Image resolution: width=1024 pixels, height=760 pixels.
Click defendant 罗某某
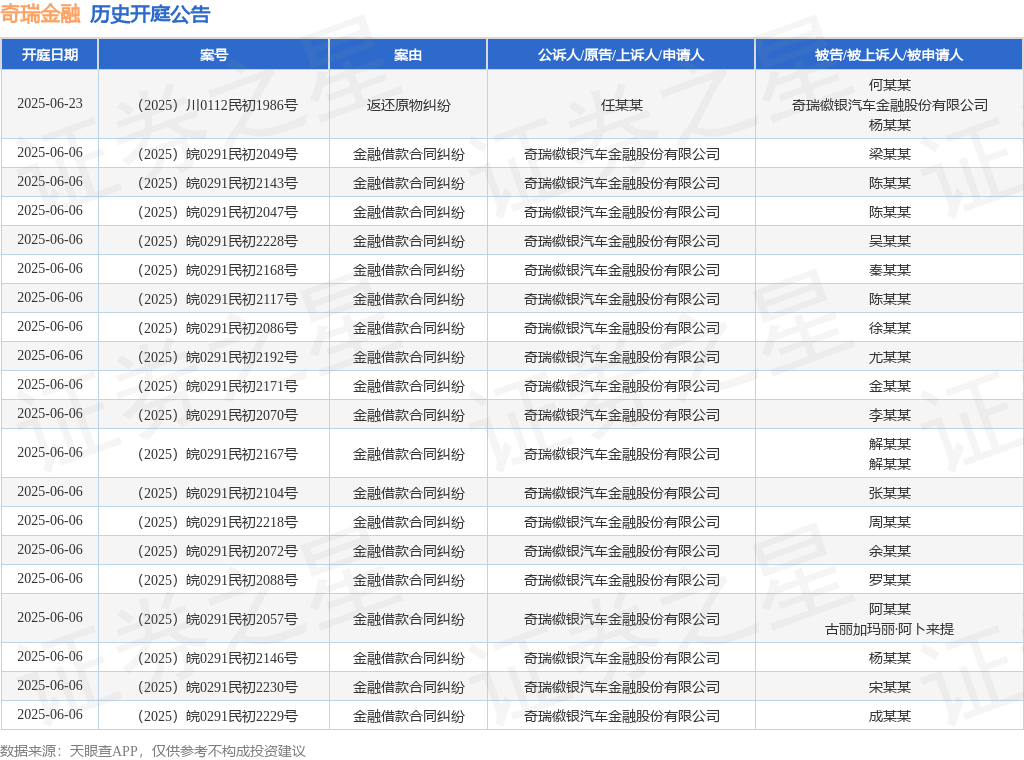click(x=889, y=580)
